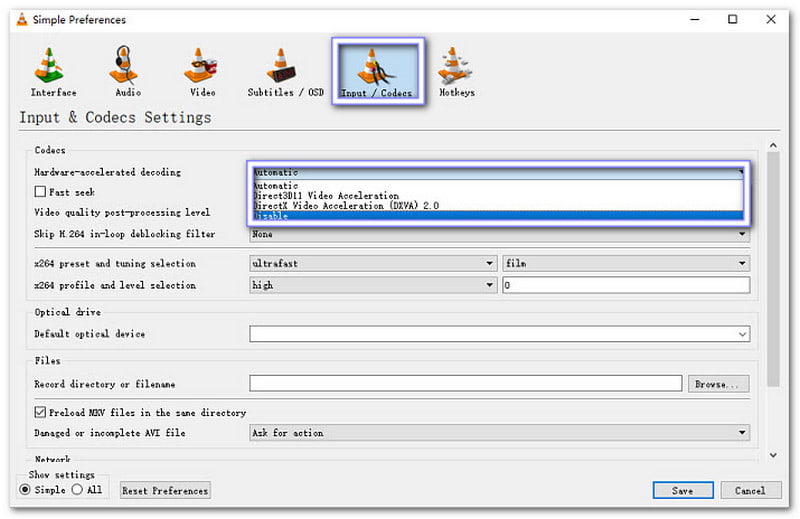Expand the x264 tuning film dropdown
The image size is (800, 519).
pyautogui.click(x=626, y=264)
